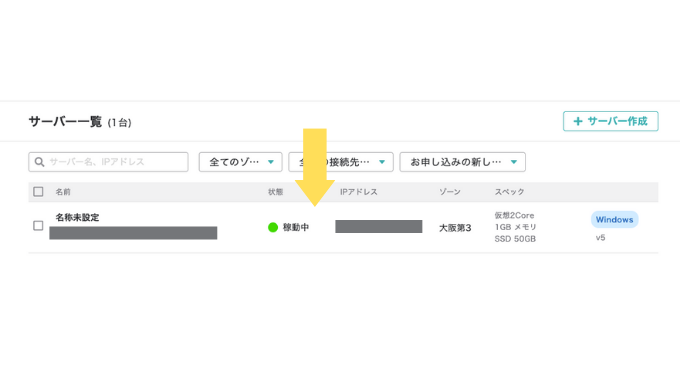
Task: Toggle the select-all checkbox in header
Action: 38,191
